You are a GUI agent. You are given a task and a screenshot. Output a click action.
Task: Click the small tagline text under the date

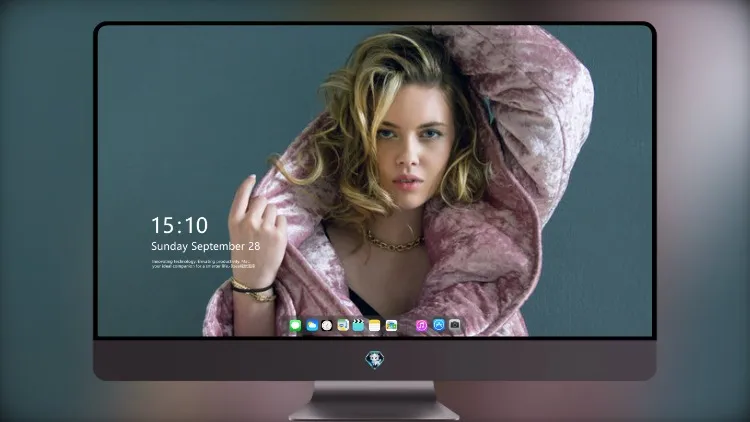tap(203, 264)
